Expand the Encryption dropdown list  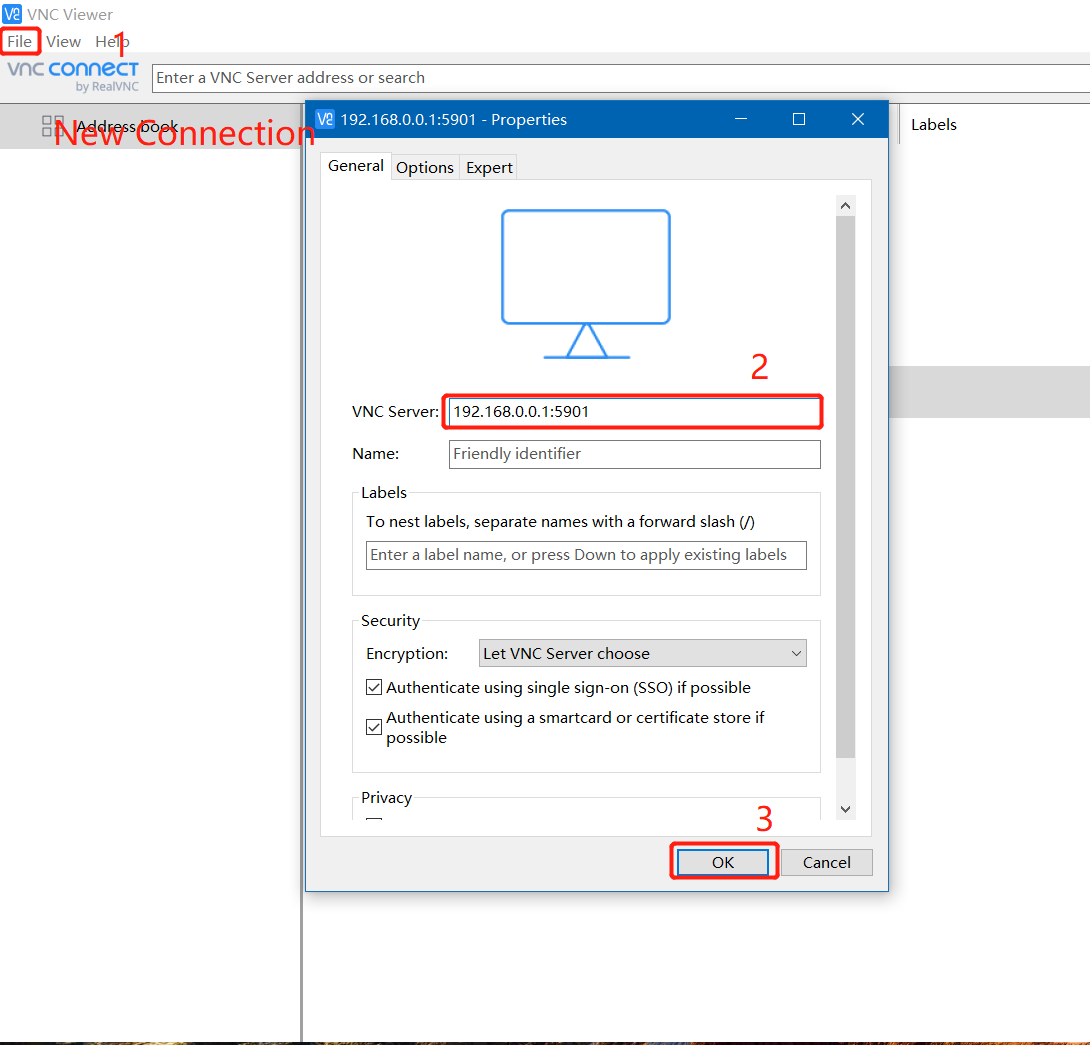pyautogui.click(x=643, y=654)
